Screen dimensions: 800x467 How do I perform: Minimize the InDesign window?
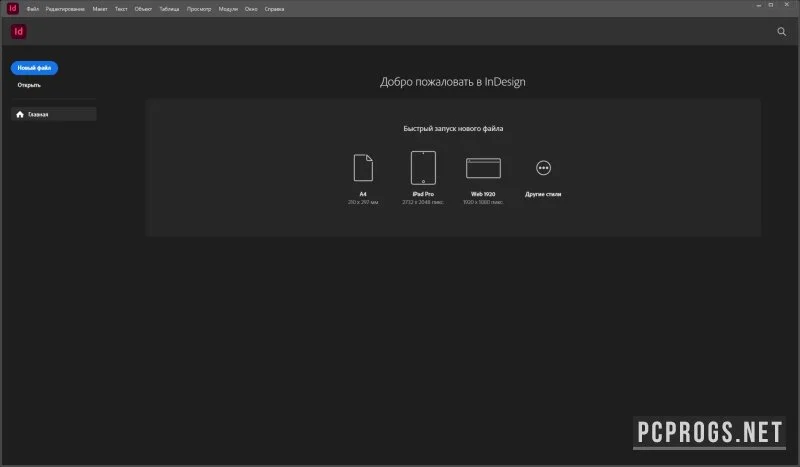click(x=759, y=5)
